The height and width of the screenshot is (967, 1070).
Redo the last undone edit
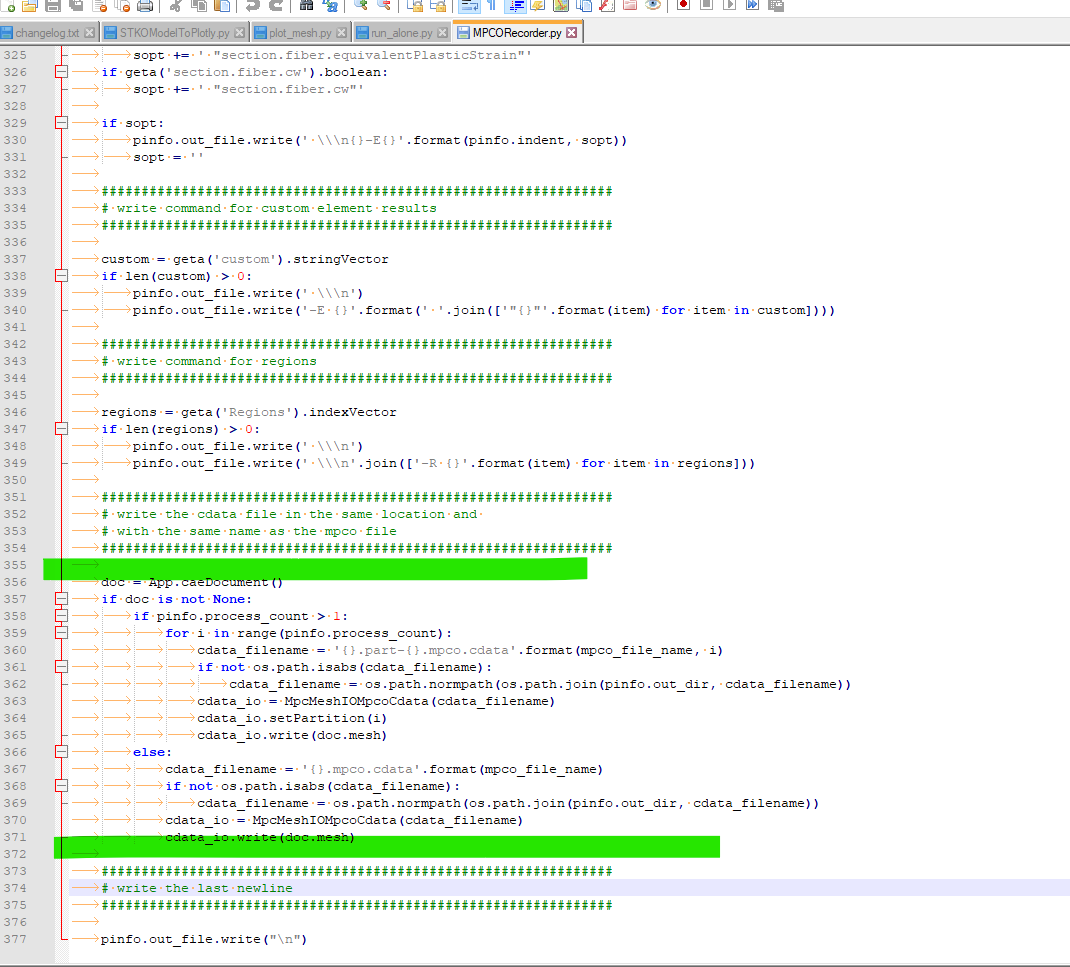[x=276, y=5]
